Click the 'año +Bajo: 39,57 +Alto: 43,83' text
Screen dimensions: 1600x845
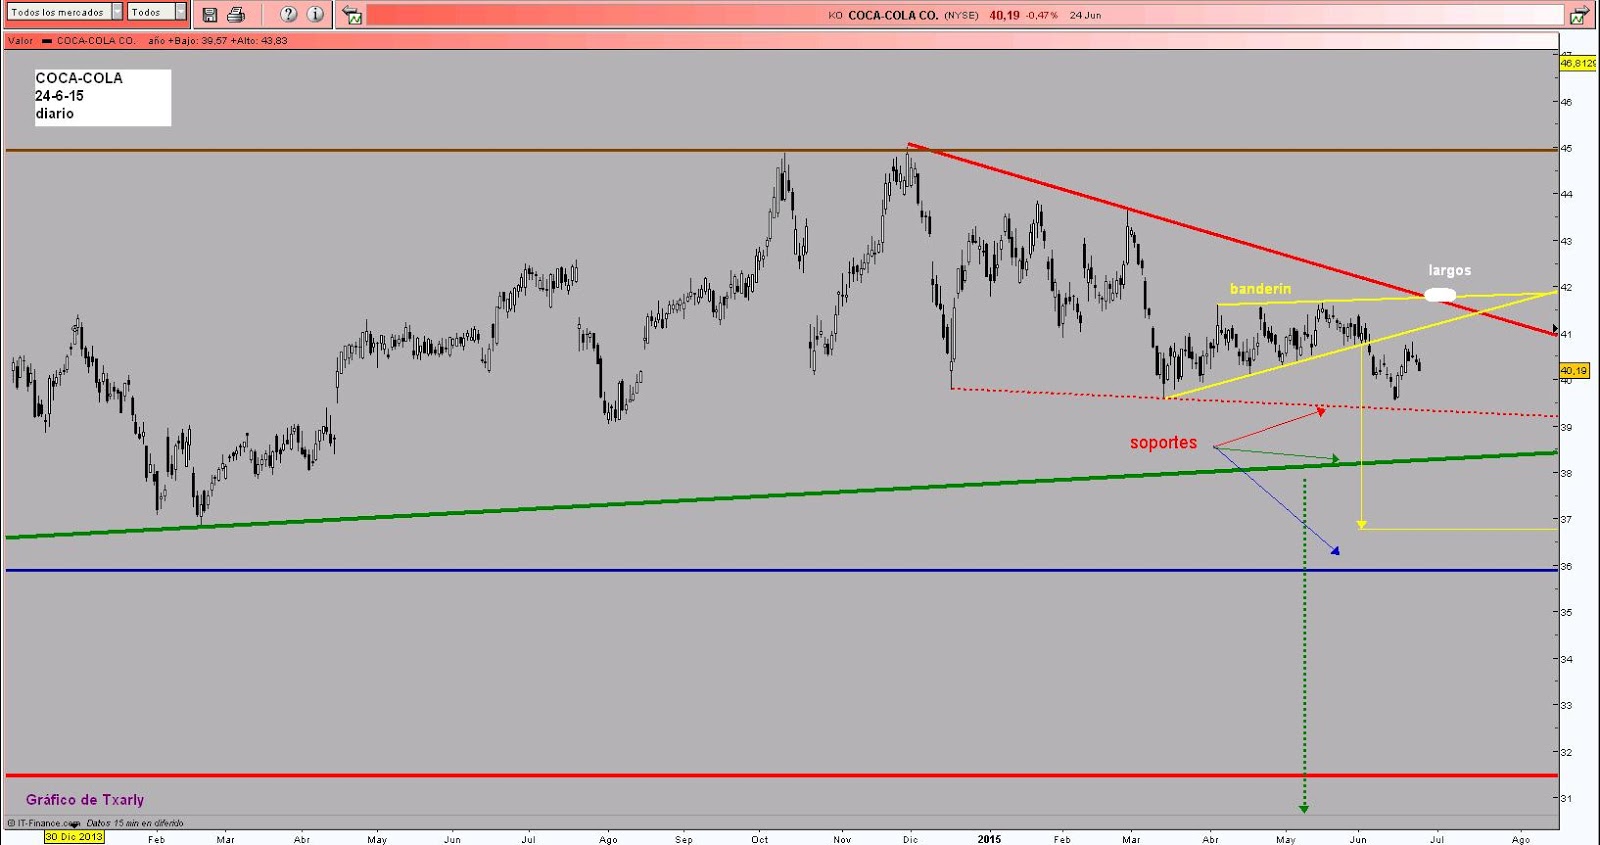click(217, 41)
